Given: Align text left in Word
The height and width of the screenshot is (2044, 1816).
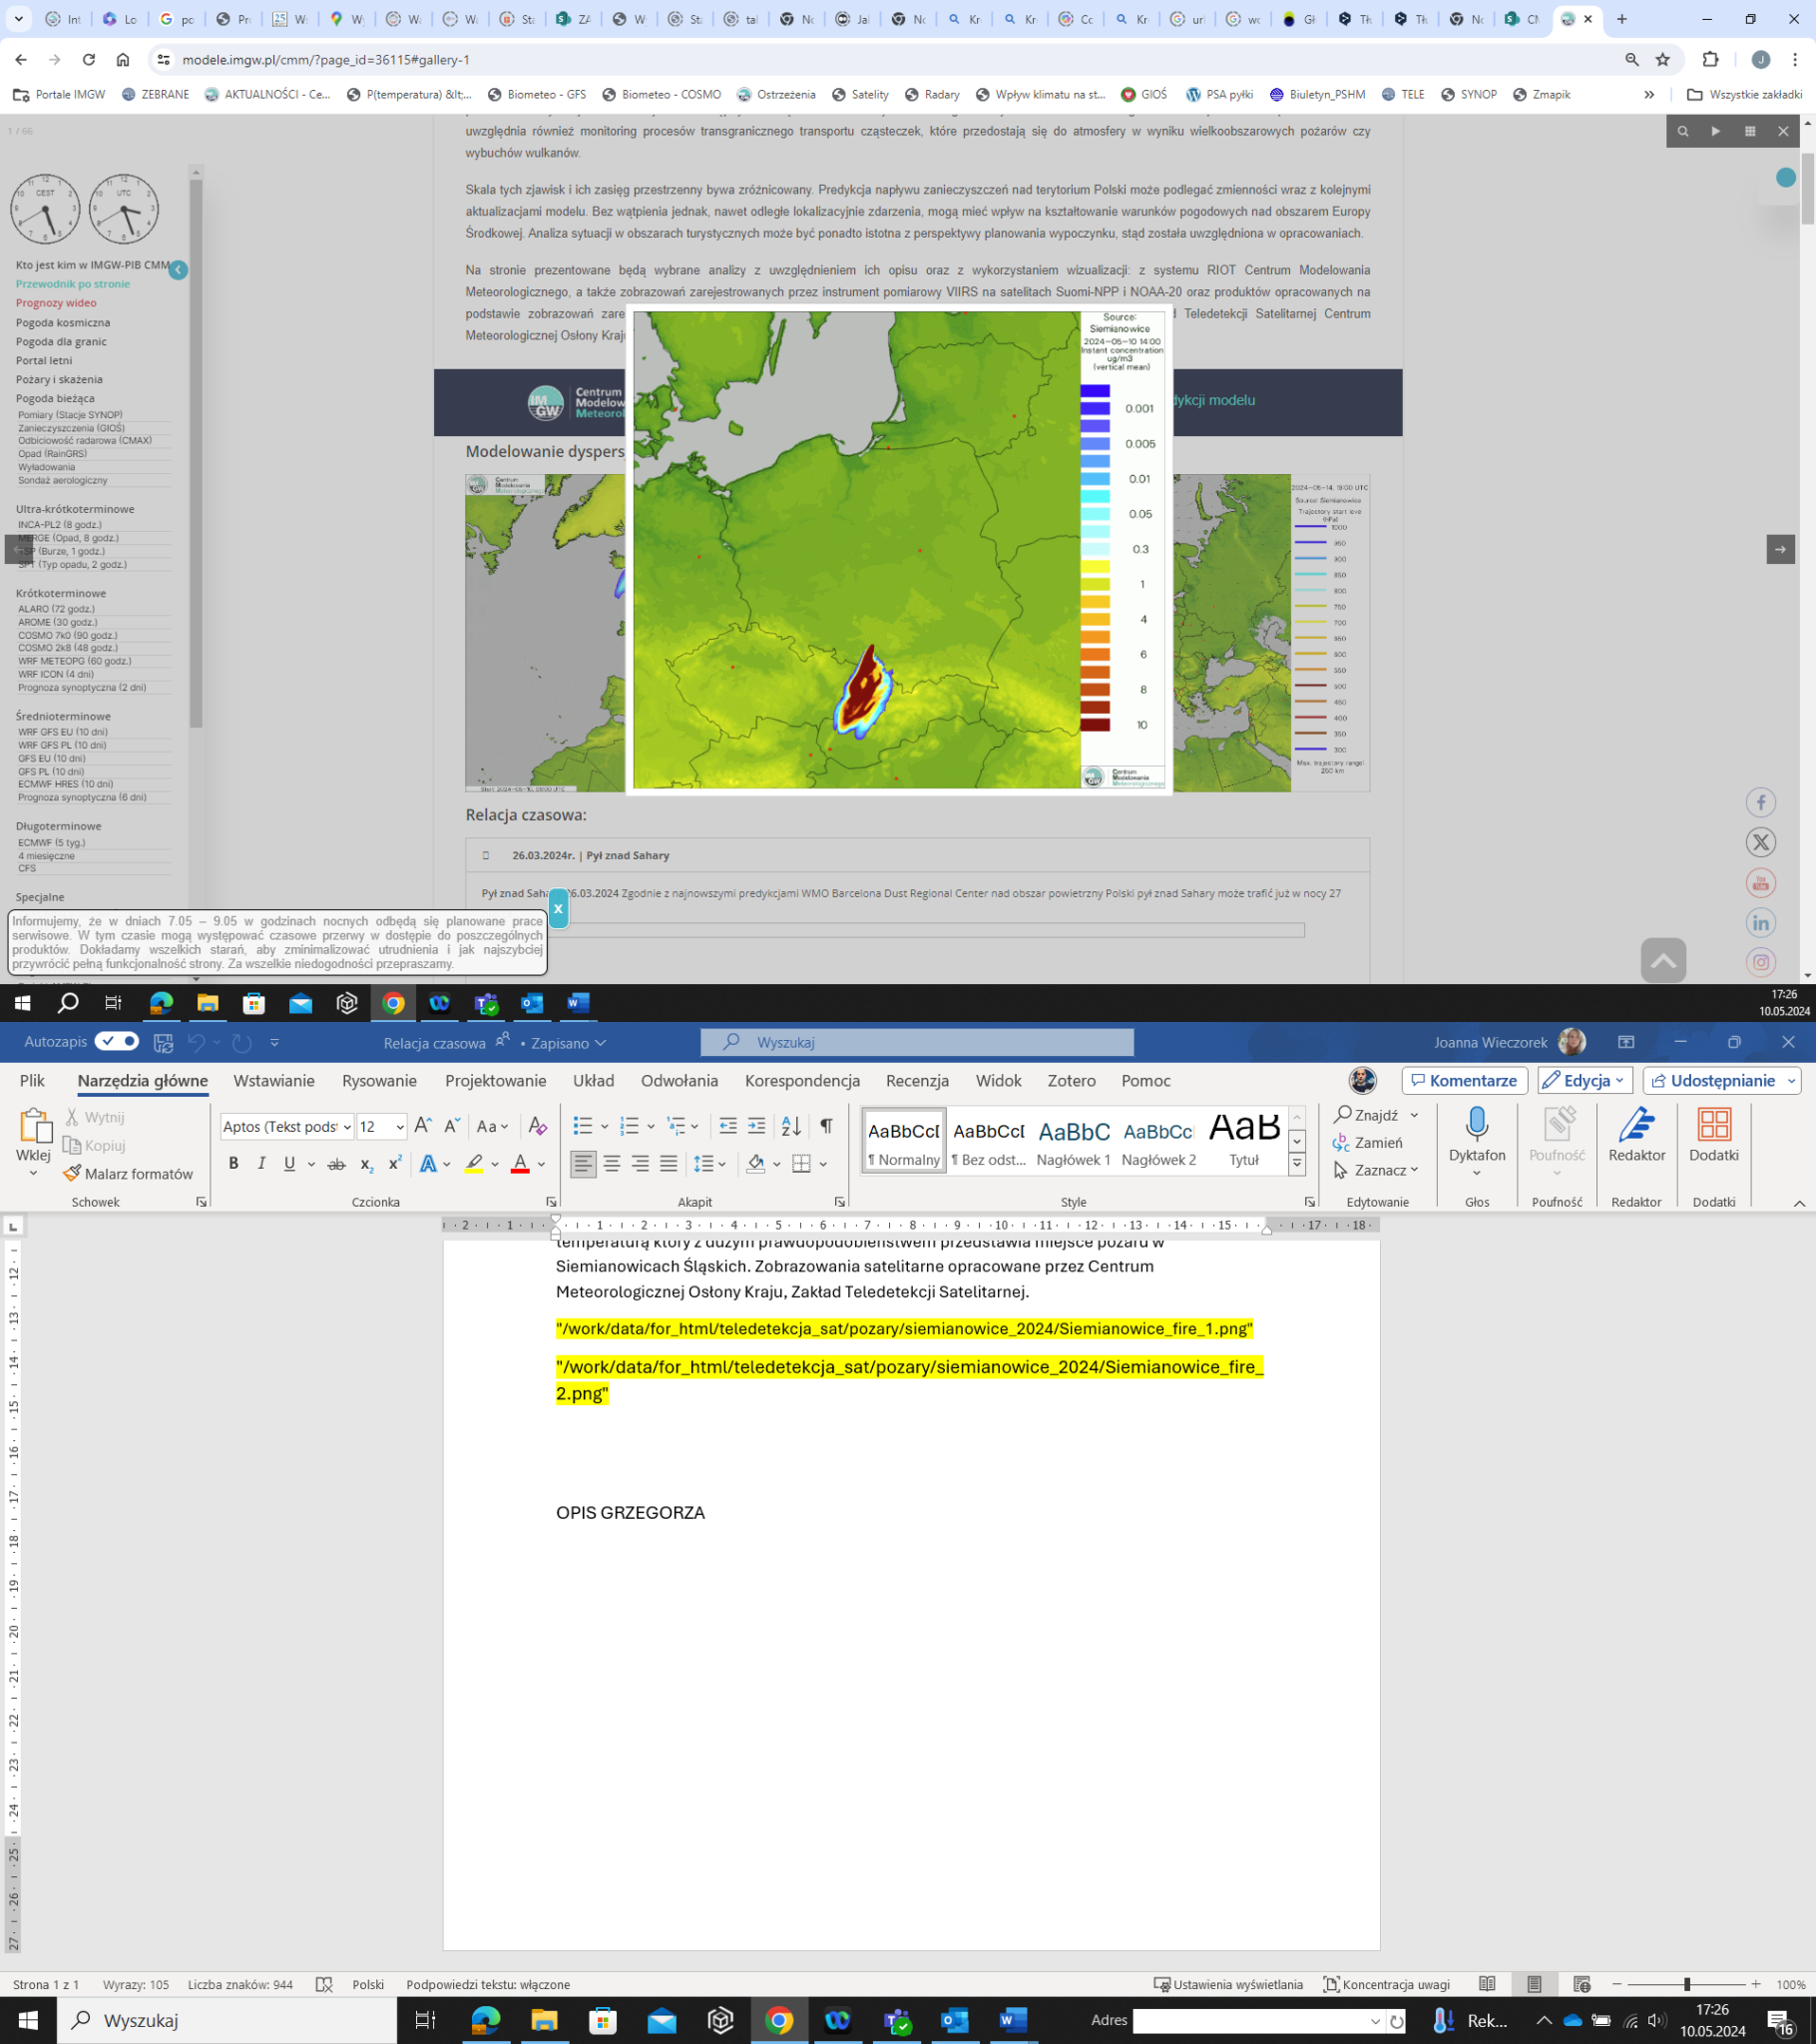Looking at the screenshot, I should click(583, 1163).
